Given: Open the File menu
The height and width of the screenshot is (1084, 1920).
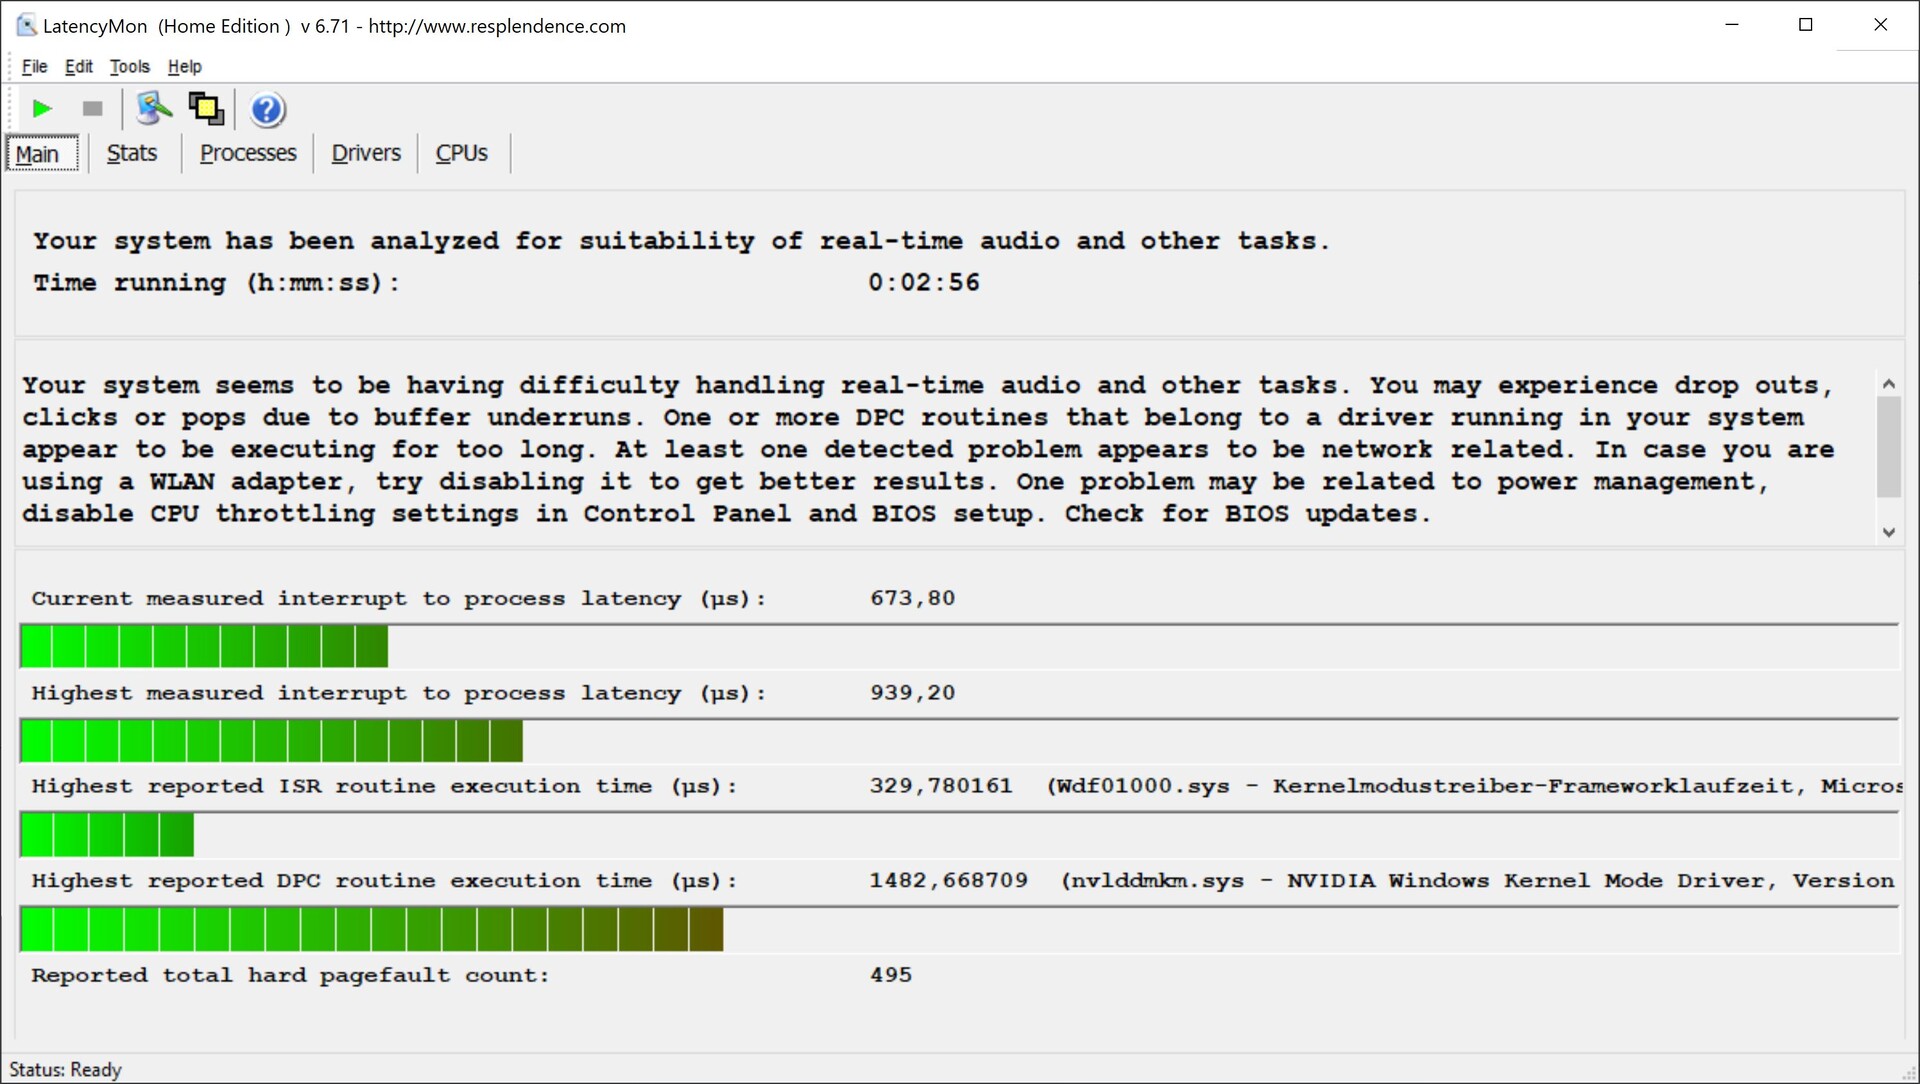Looking at the screenshot, I should pos(34,66).
